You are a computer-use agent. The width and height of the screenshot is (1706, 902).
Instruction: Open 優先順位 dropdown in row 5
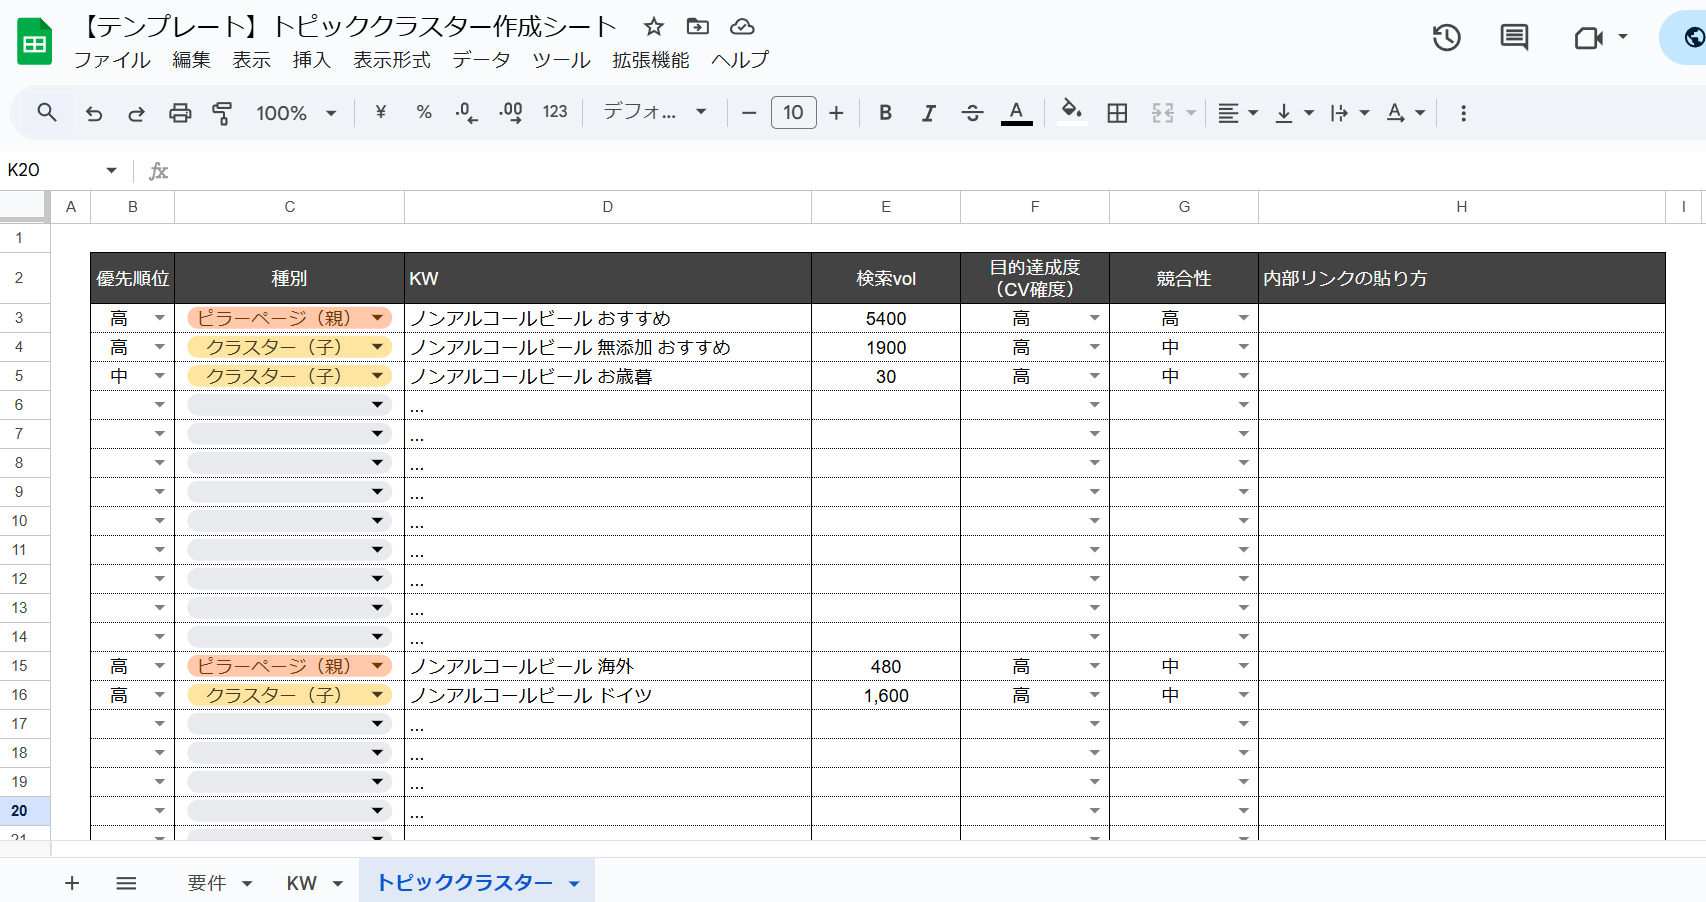(159, 376)
